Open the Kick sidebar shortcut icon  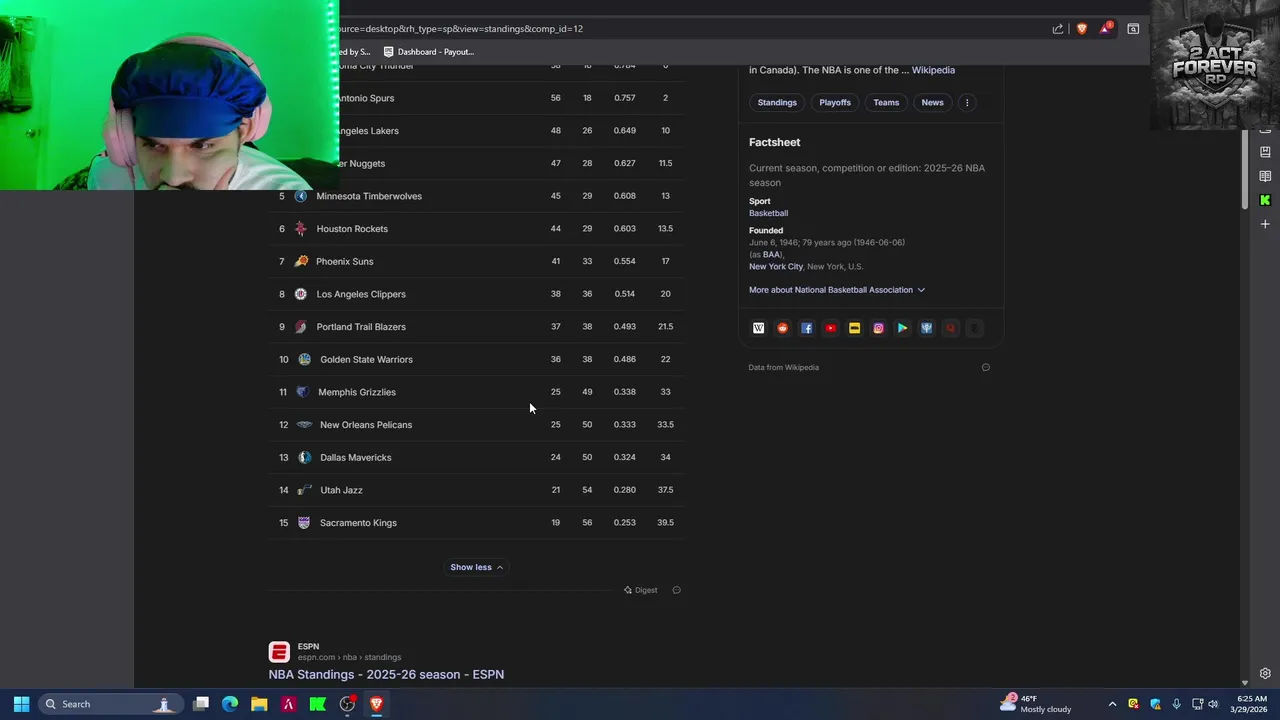[x=1265, y=200]
